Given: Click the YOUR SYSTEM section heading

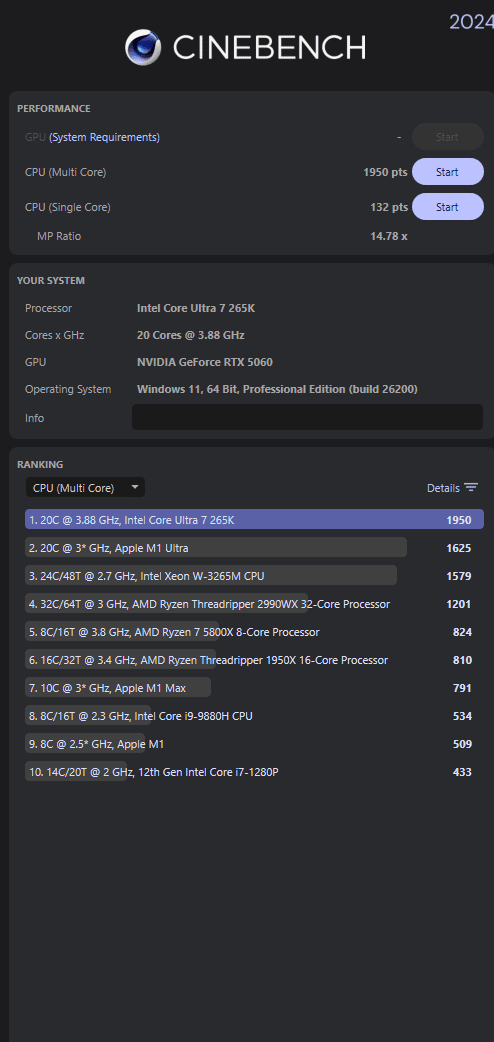Looking at the screenshot, I should (51, 280).
